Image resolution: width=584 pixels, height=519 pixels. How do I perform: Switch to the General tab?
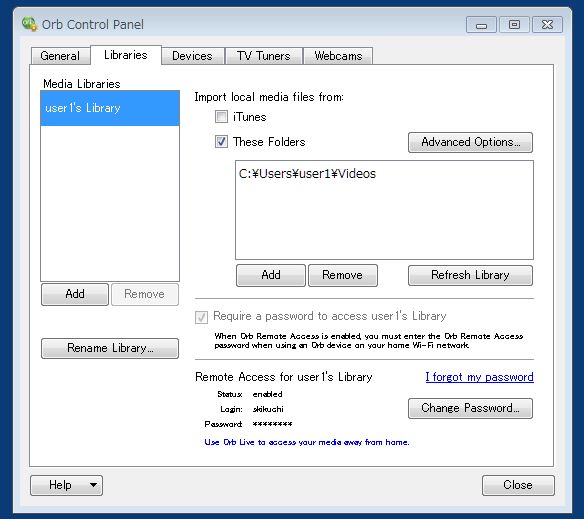[60, 56]
